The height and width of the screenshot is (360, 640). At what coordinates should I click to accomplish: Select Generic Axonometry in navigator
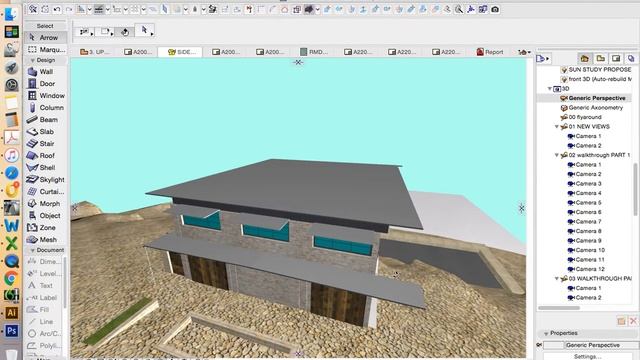point(592,108)
